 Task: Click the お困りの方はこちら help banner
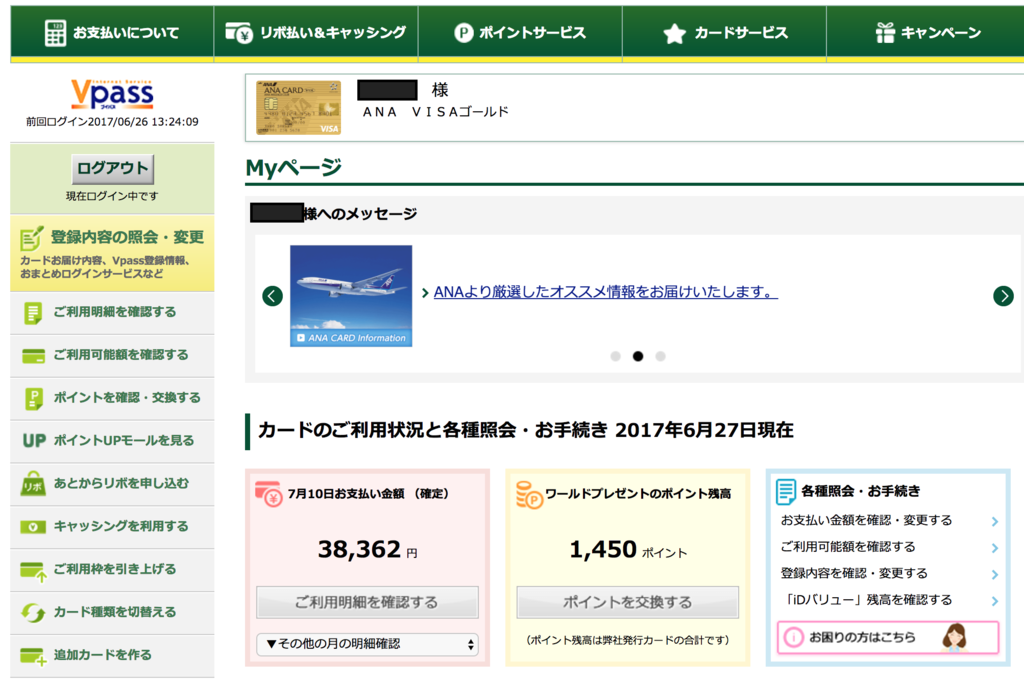pyautogui.click(x=888, y=637)
